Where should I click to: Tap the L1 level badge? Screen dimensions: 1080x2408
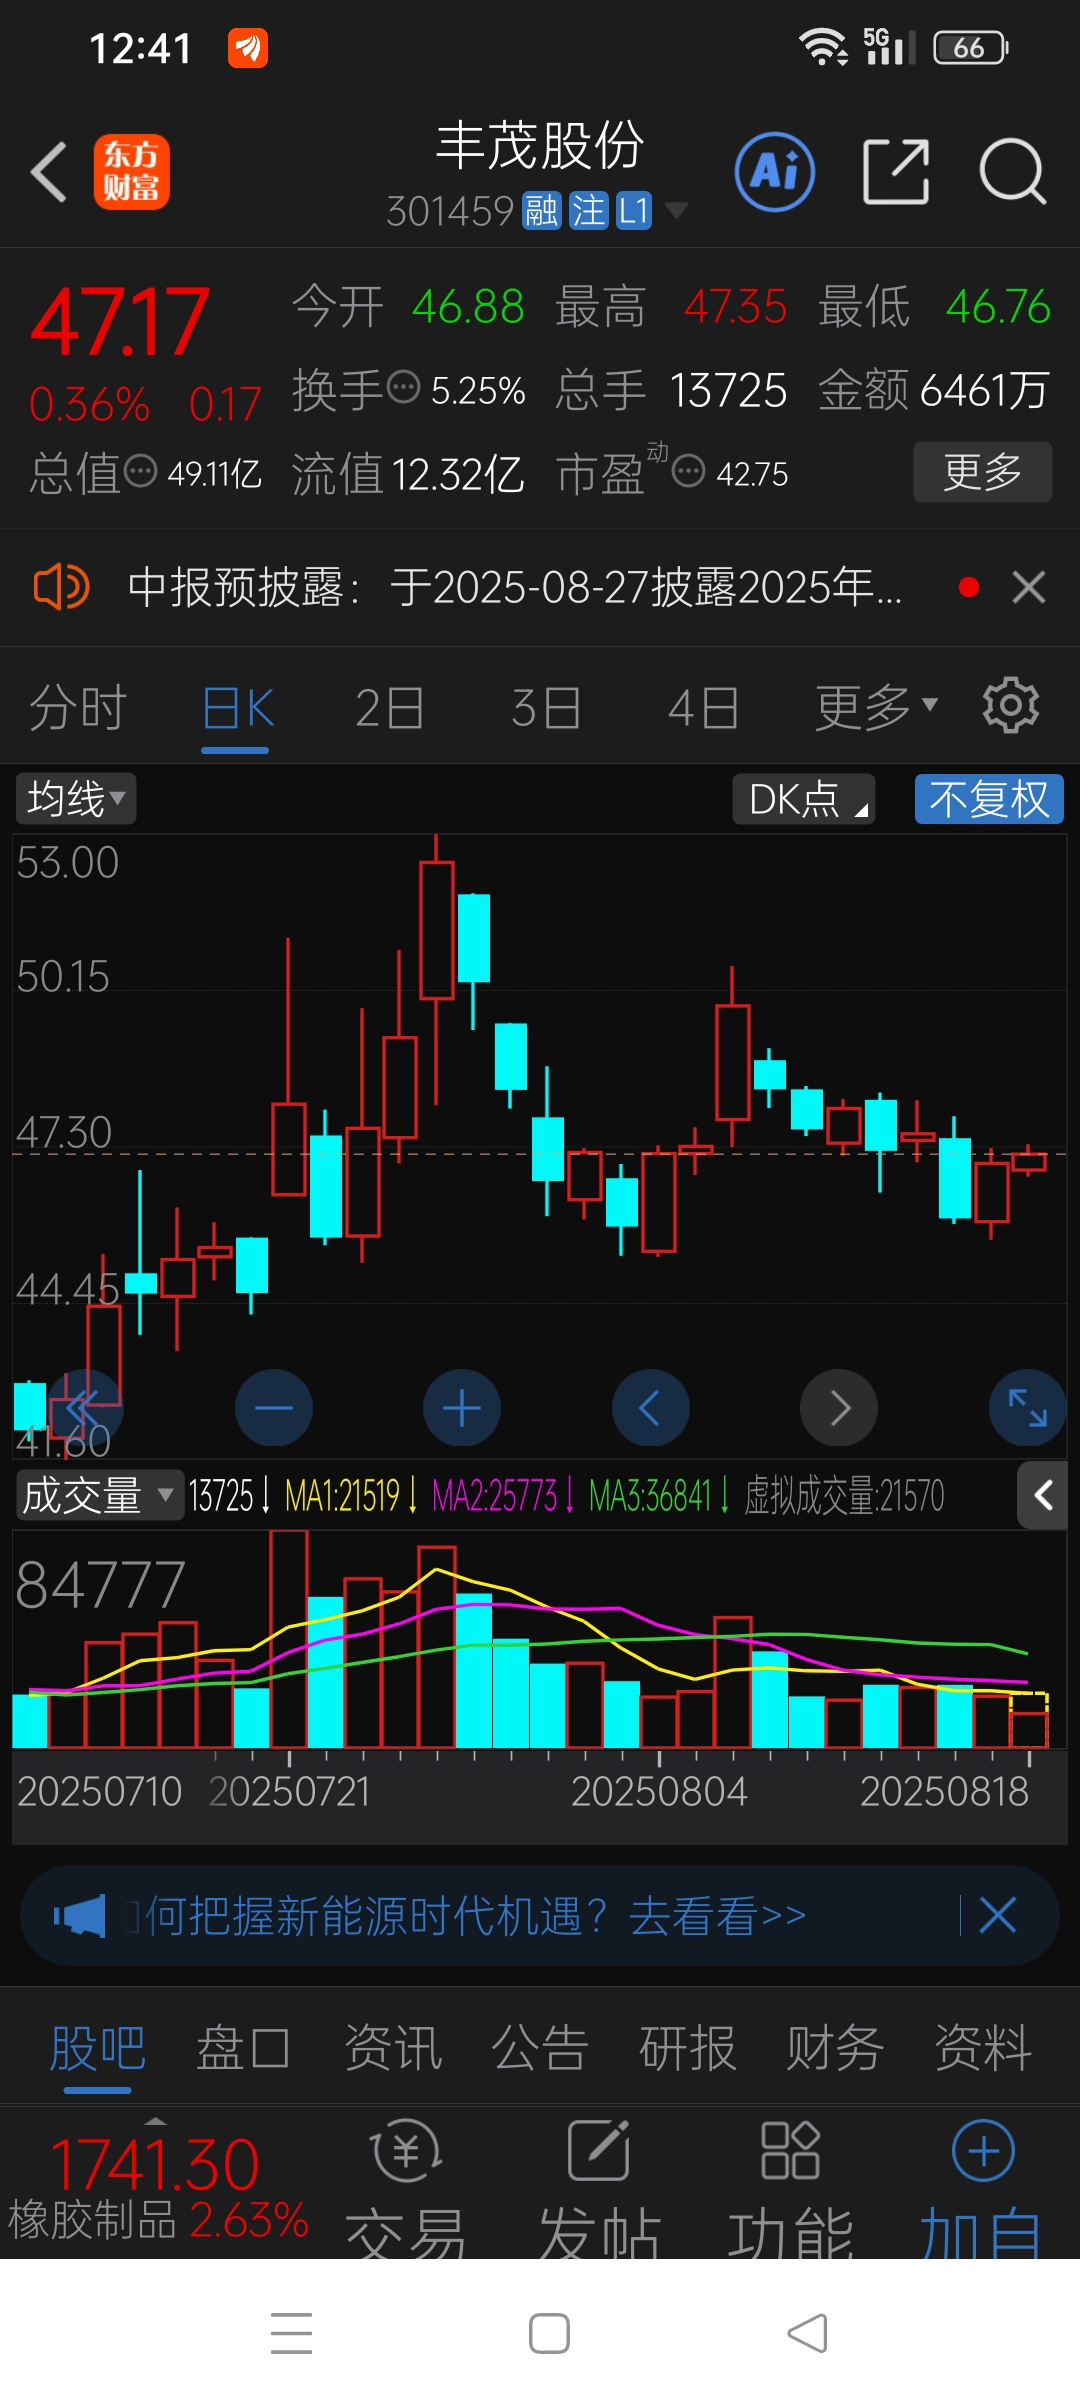point(634,211)
